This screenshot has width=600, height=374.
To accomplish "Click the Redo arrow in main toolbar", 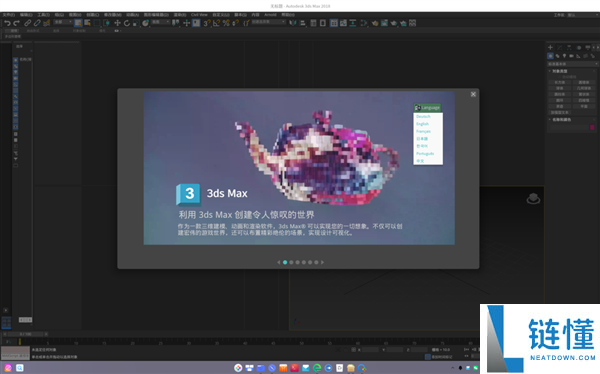I will click(16, 23).
